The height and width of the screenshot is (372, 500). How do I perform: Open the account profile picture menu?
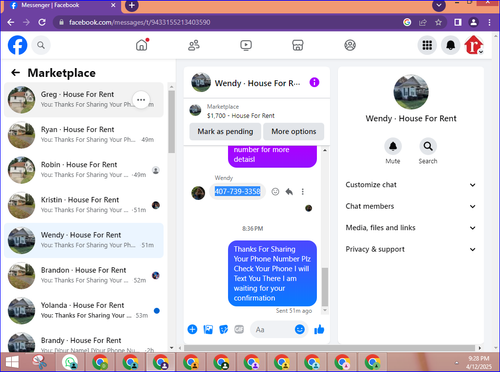tap(474, 45)
